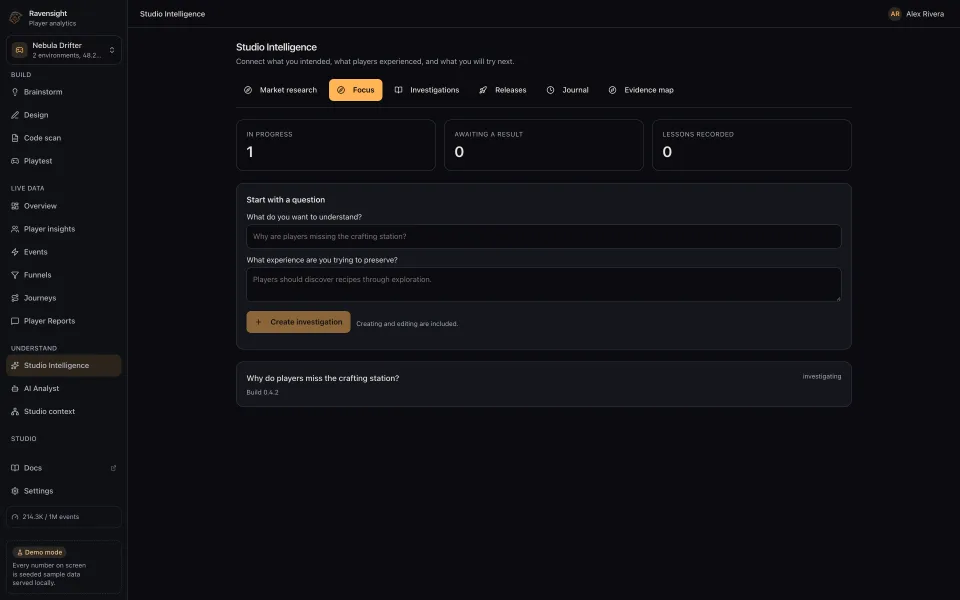
Task: Click the Playtest gamepad icon
Action: [x=15, y=161]
